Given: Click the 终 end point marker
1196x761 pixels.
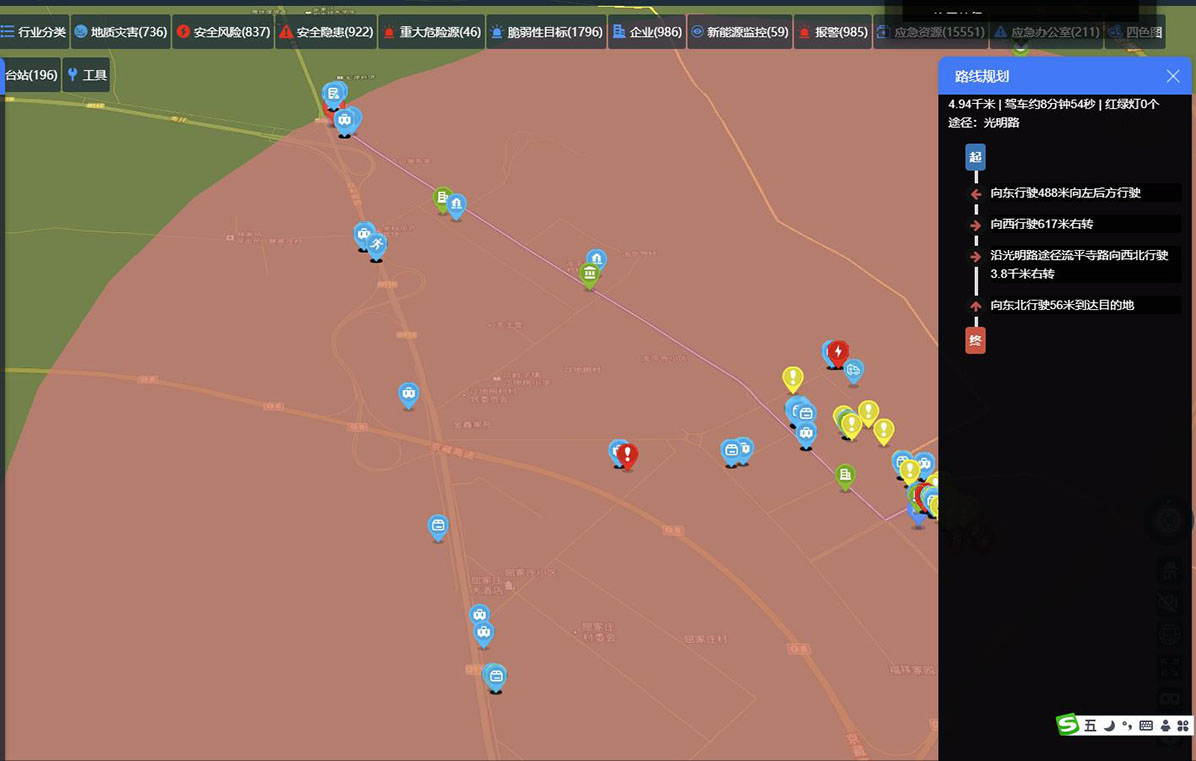Looking at the screenshot, I should [x=975, y=340].
